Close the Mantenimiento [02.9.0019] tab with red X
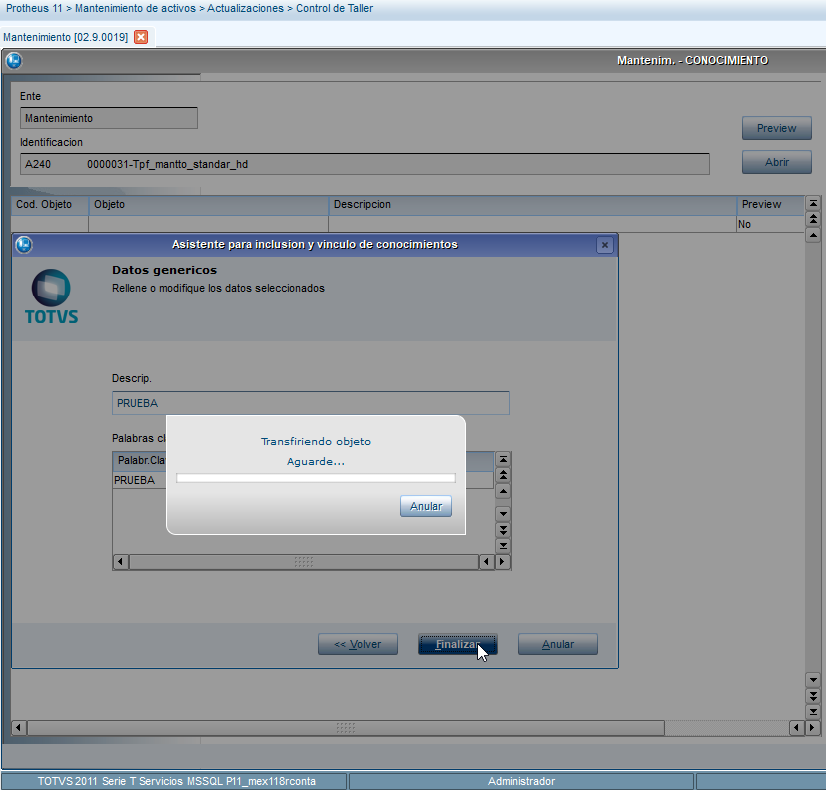 (x=141, y=37)
